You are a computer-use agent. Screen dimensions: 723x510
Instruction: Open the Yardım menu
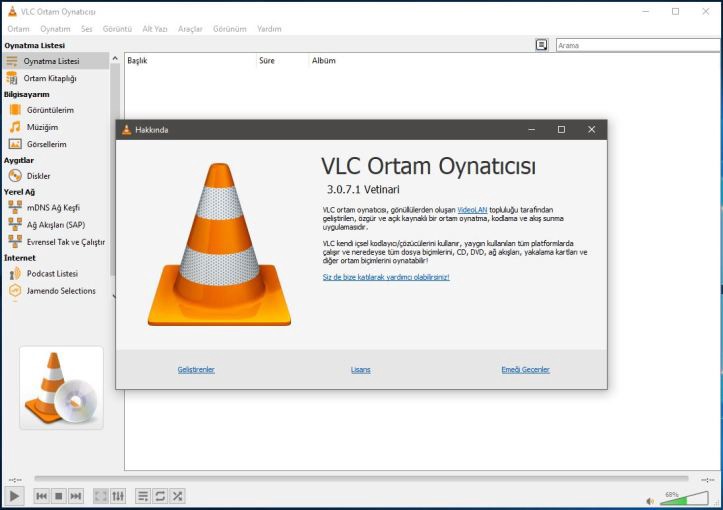(269, 29)
